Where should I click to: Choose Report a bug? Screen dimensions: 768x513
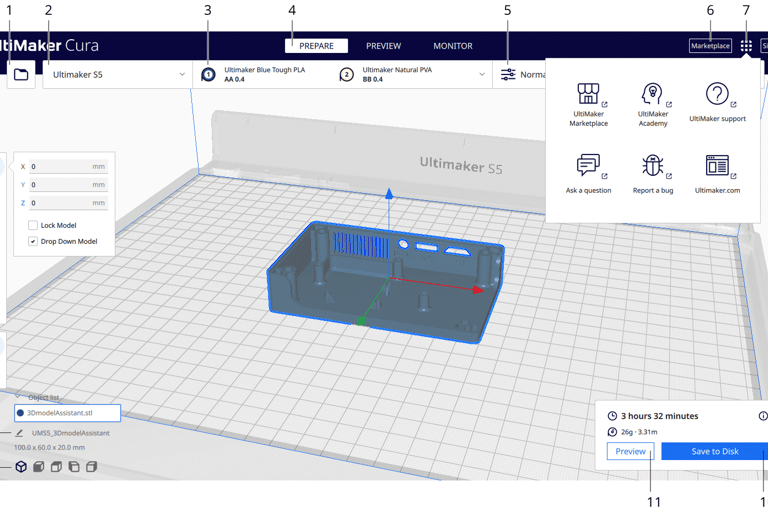point(653,174)
